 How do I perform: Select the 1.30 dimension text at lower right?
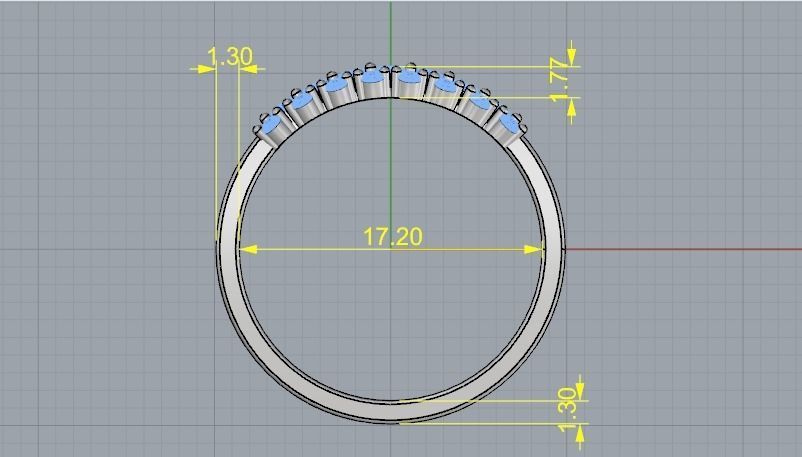pos(568,410)
